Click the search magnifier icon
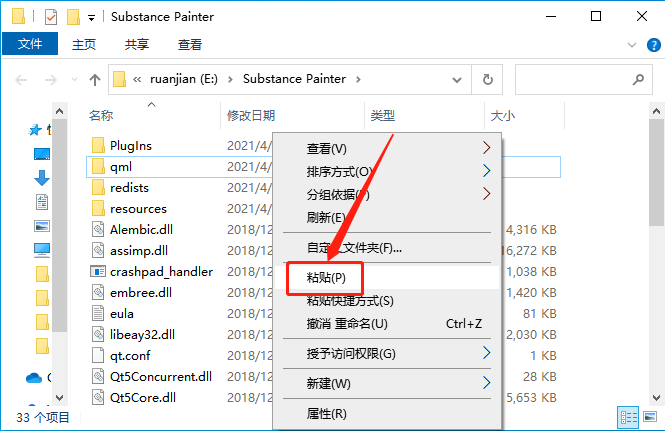 coord(638,79)
